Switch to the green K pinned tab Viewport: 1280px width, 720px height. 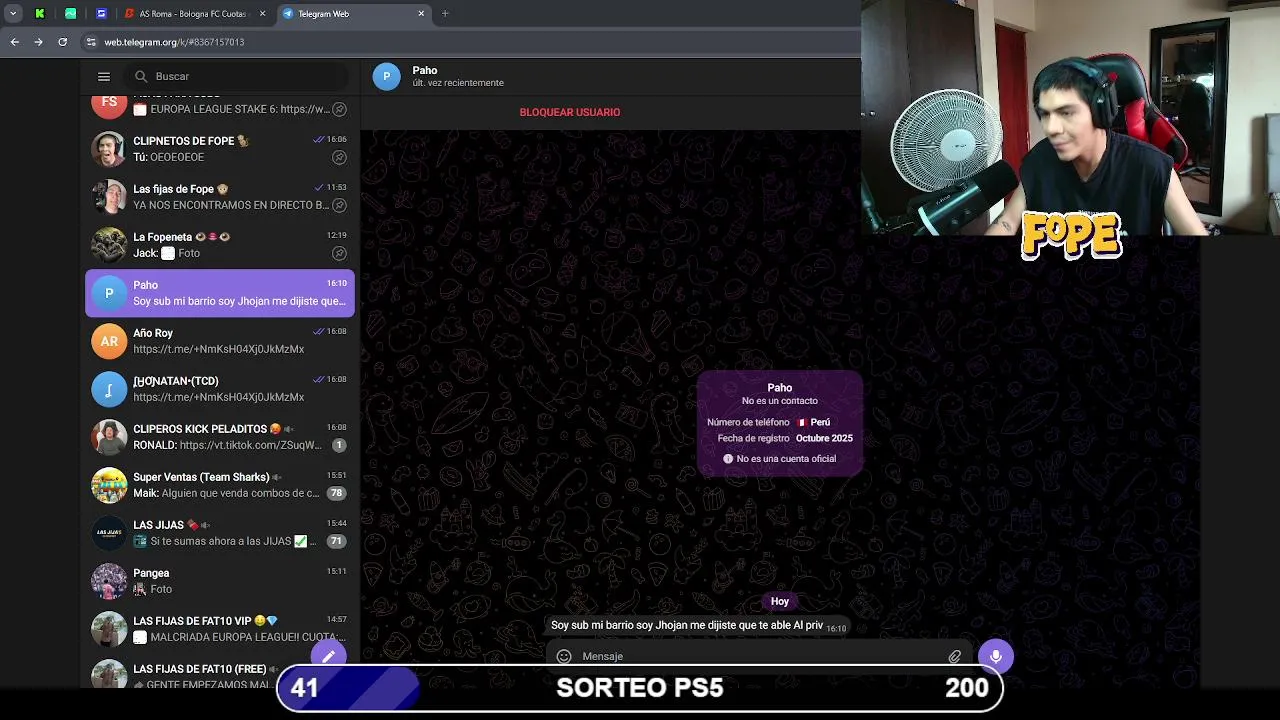(x=40, y=14)
